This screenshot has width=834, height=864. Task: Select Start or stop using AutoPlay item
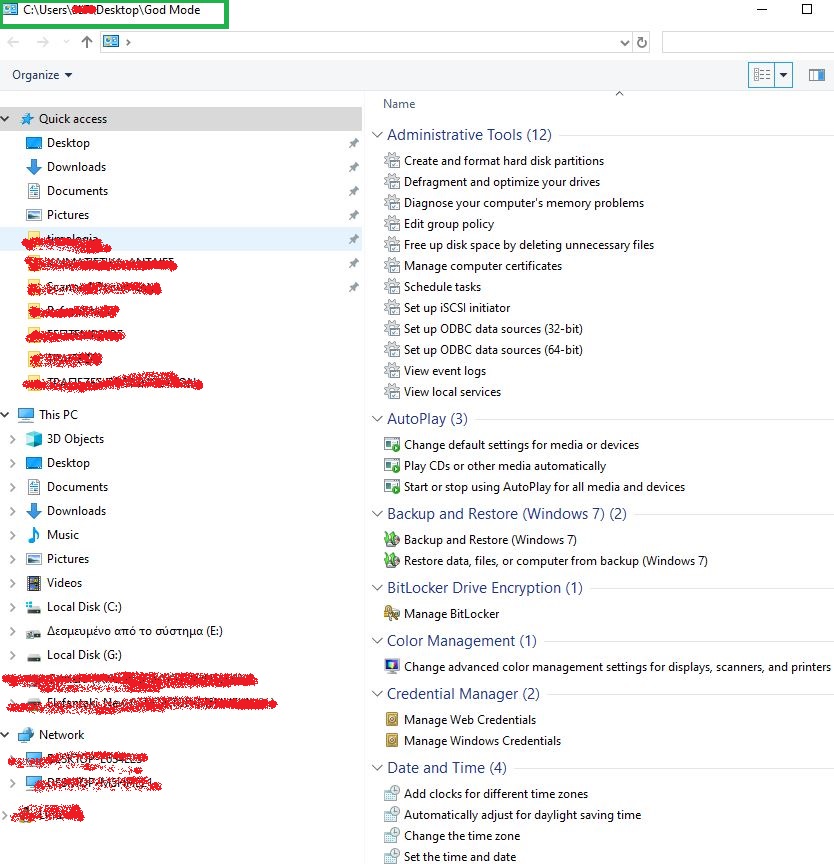[544, 487]
